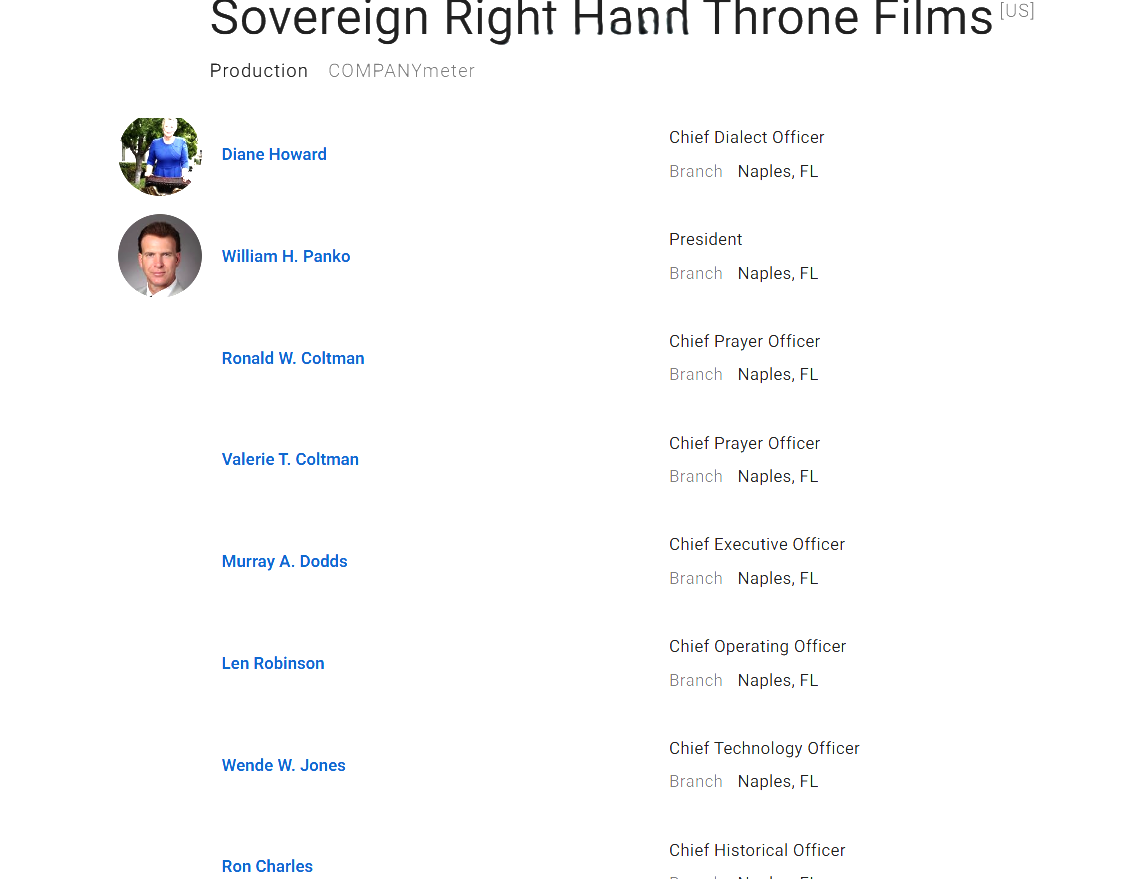Click the Sovereign Right Hand Throne Films title
This screenshot has height=879, width=1138.
[601, 18]
